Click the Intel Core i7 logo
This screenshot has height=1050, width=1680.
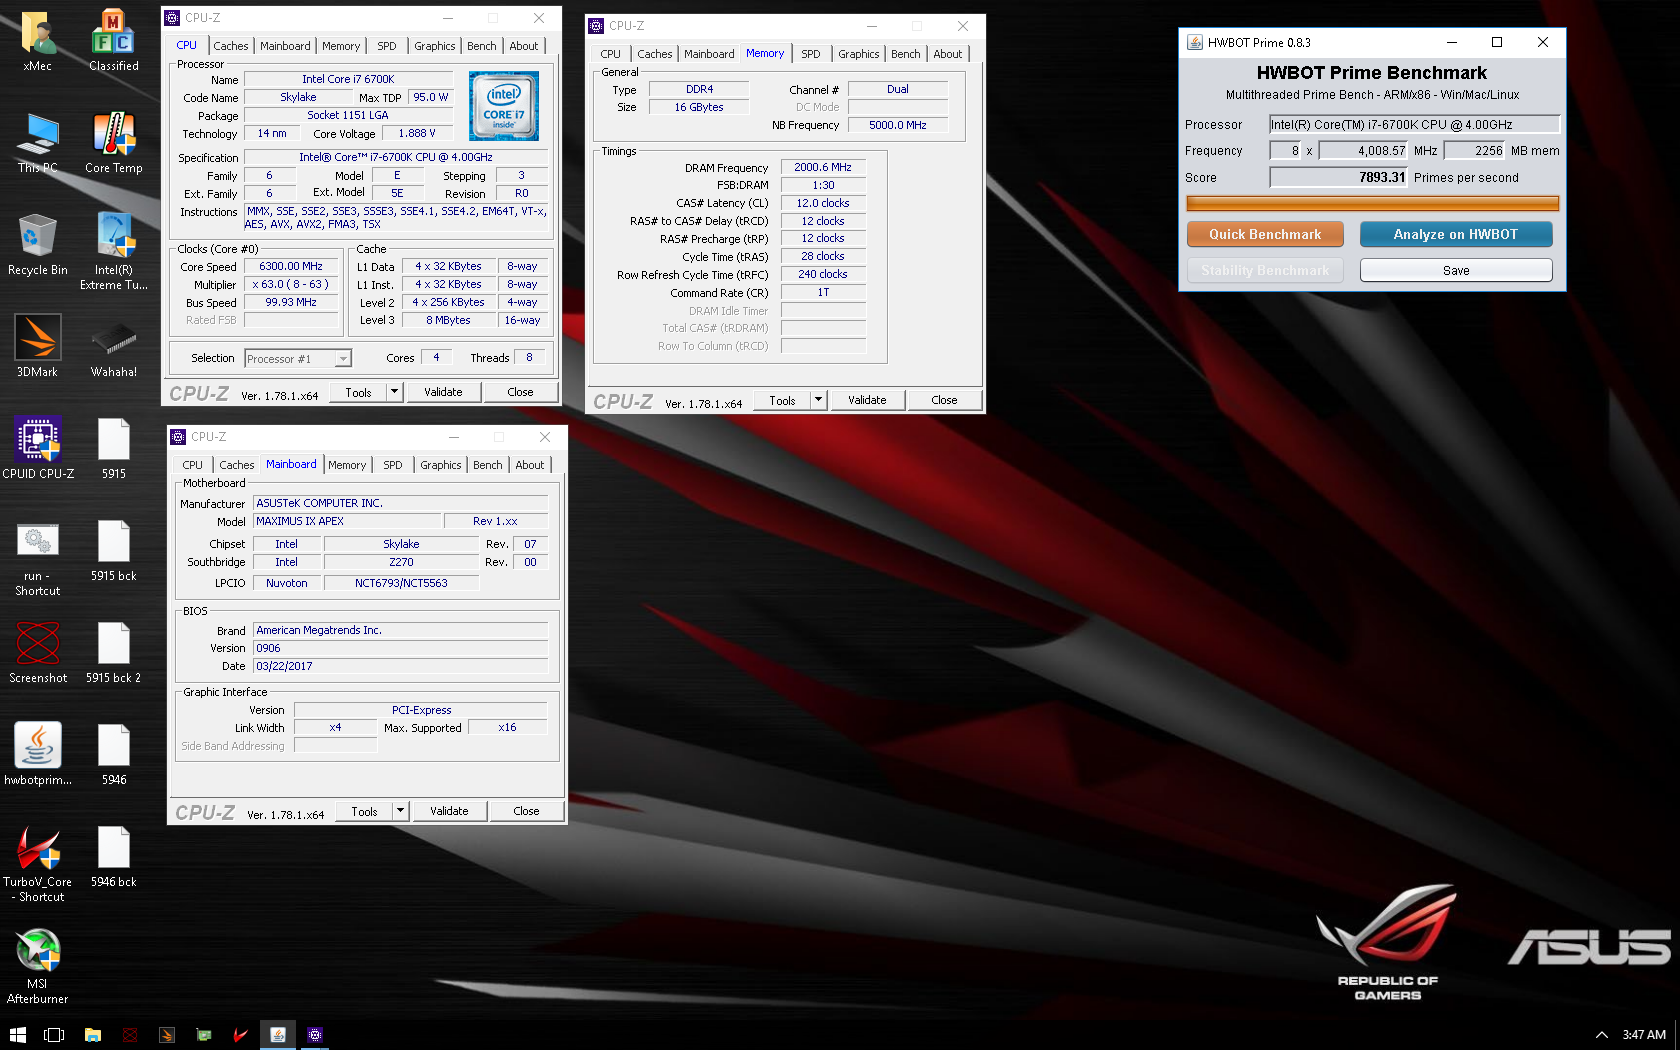(504, 106)
